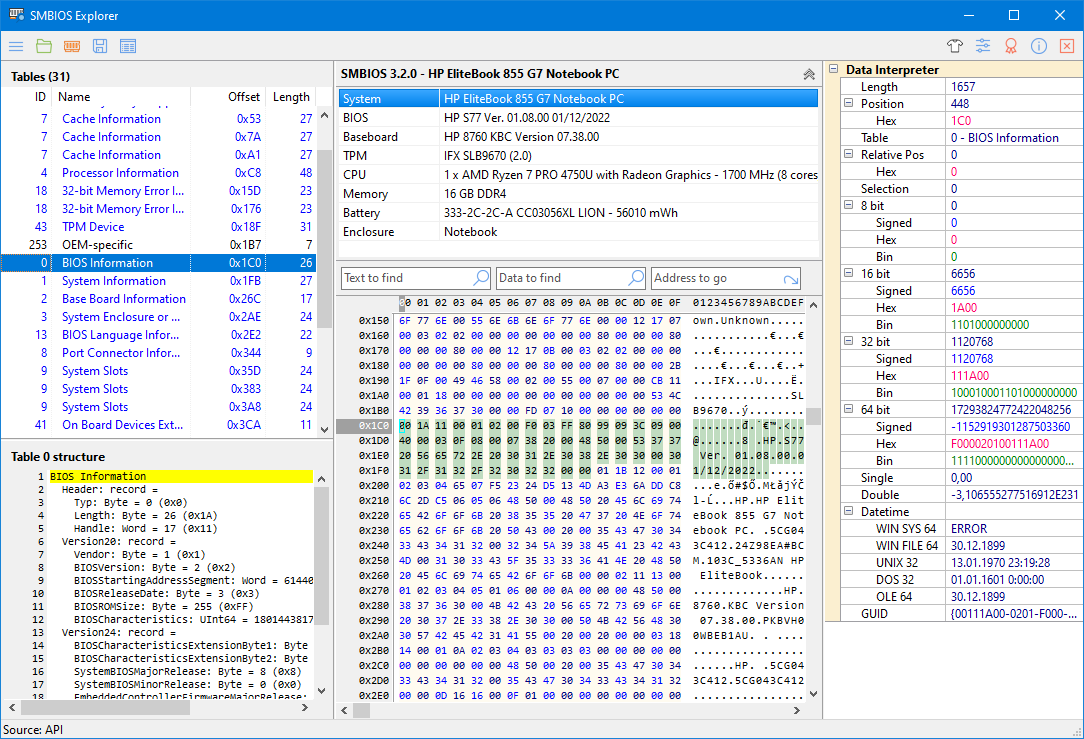Click the structure panel horizontal scrollbar thumb
Viewport: 1084px width, 739px height.
pyautogui.click(x=105, y=708)
